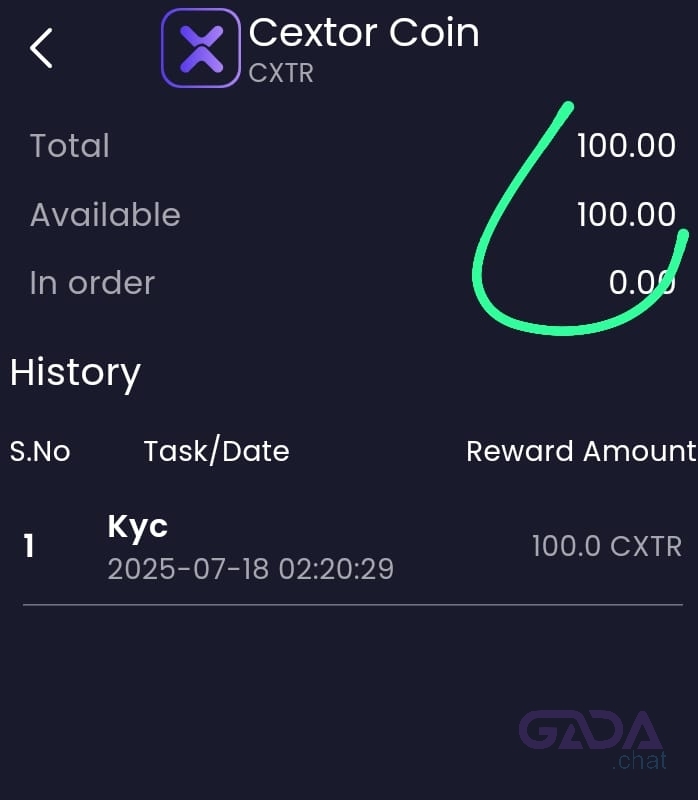Tap the green hand-drawn circle annotation

580,219
